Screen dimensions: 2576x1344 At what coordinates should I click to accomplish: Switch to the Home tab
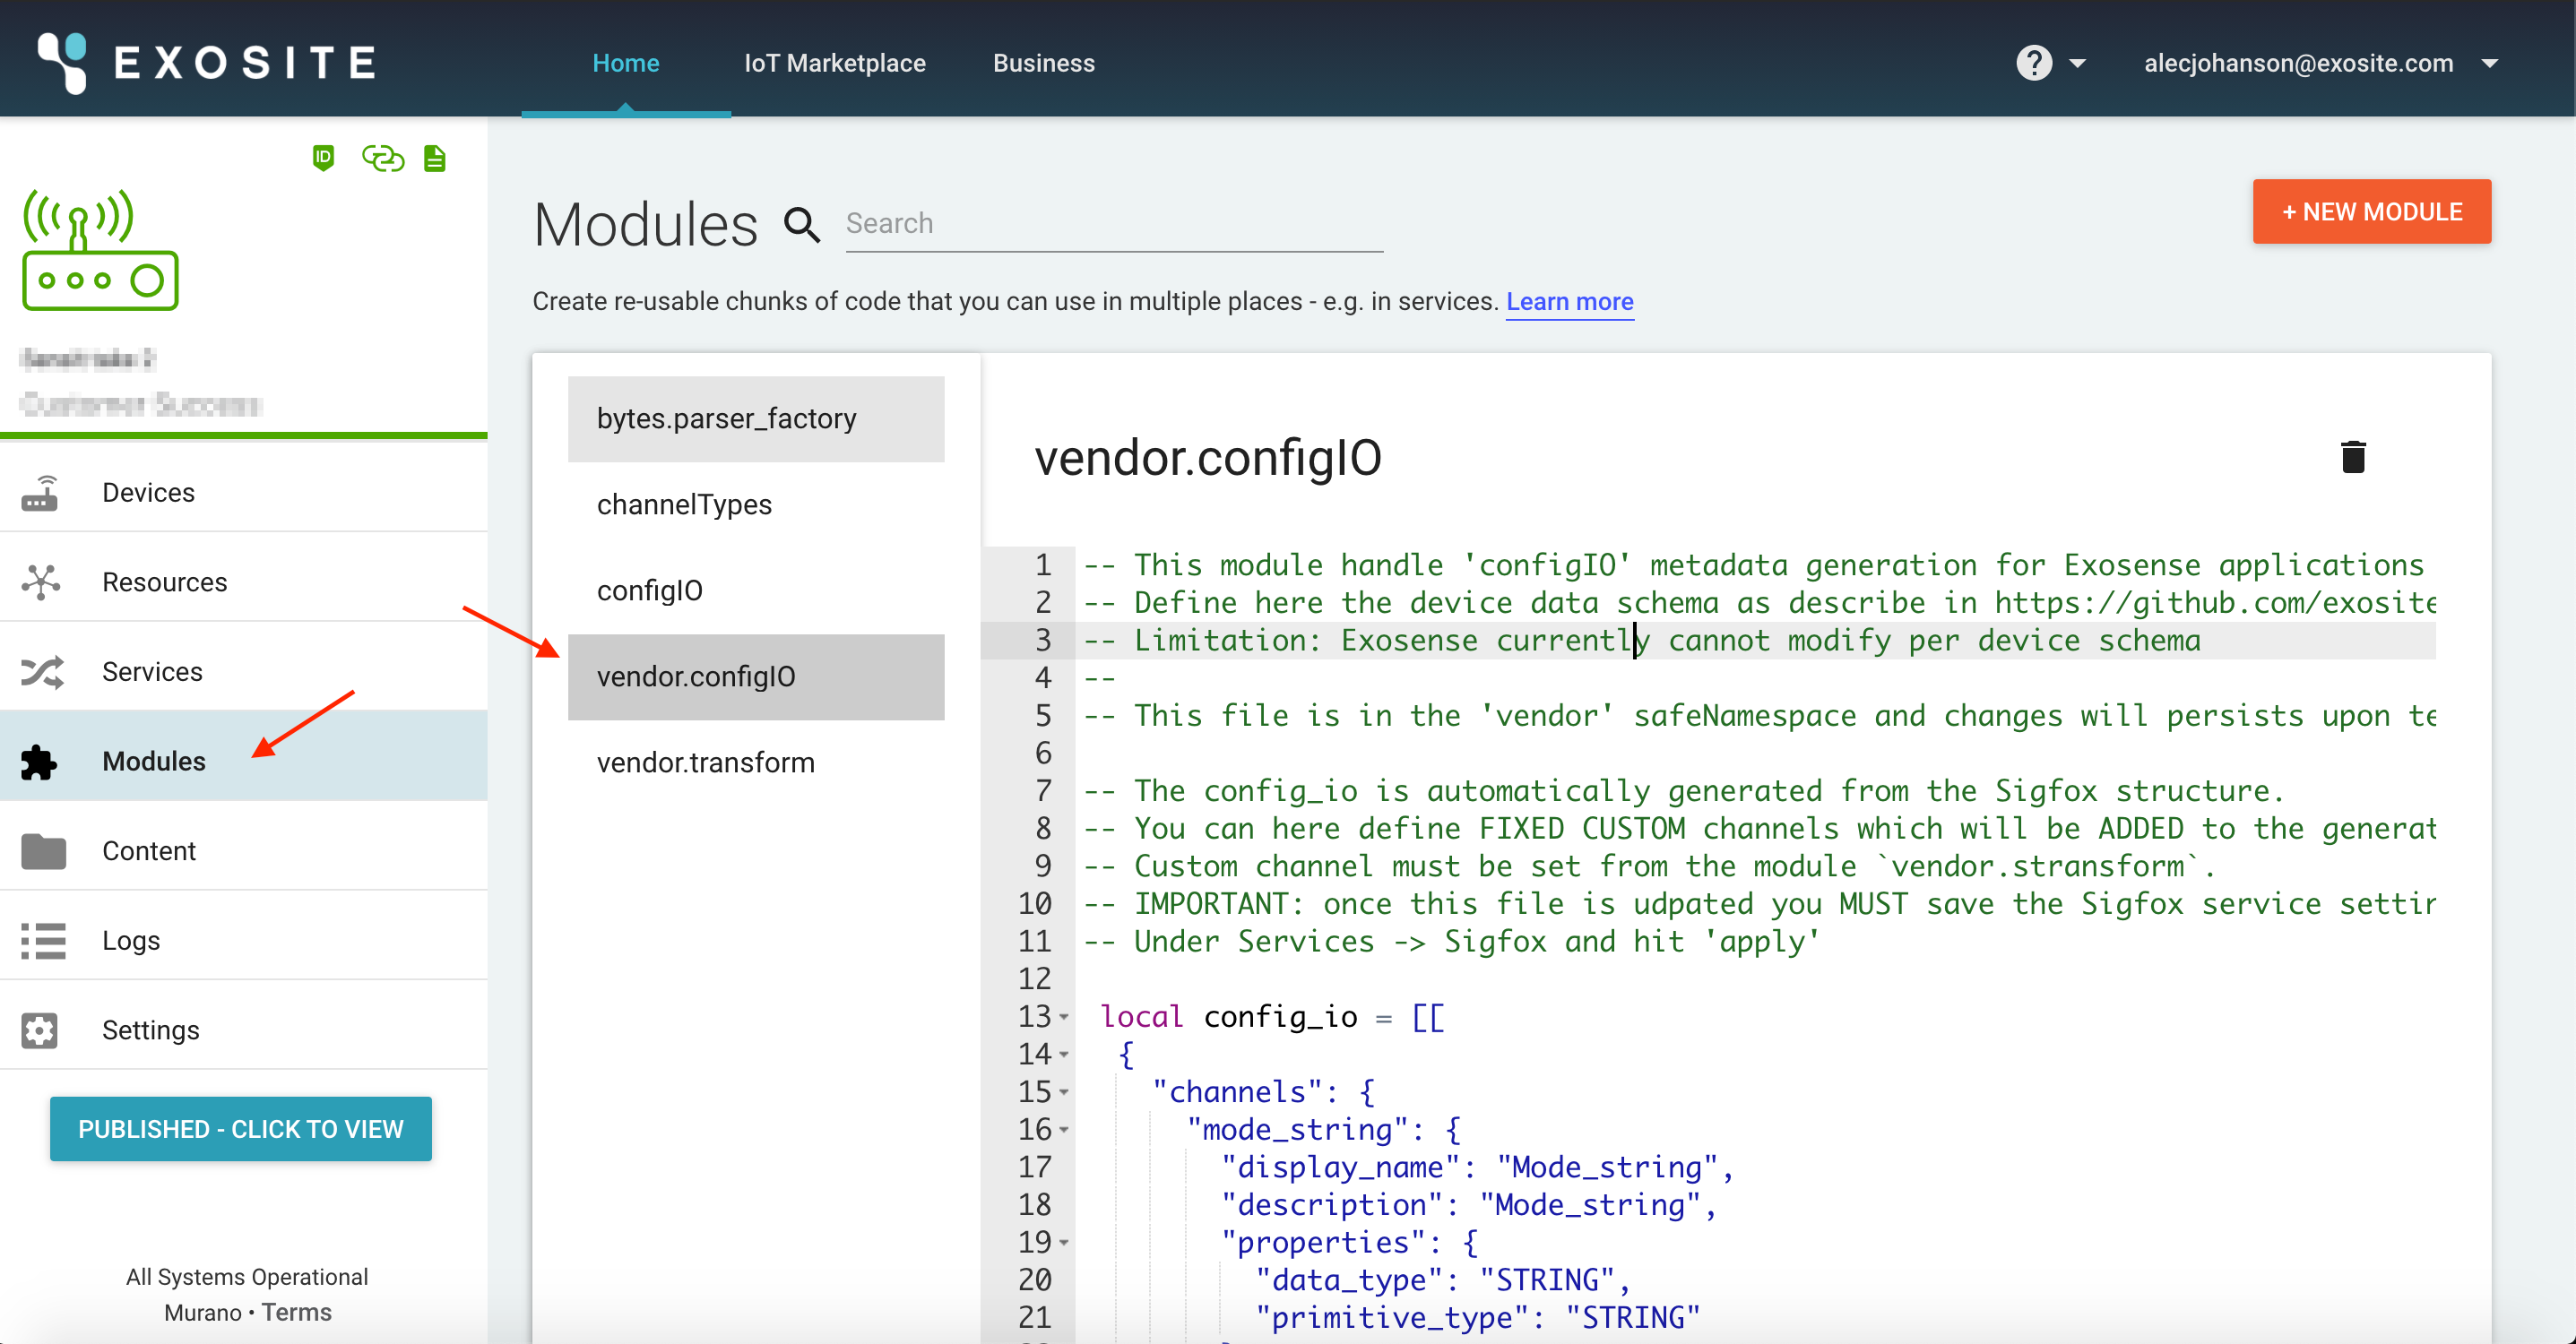click(625, 63)
